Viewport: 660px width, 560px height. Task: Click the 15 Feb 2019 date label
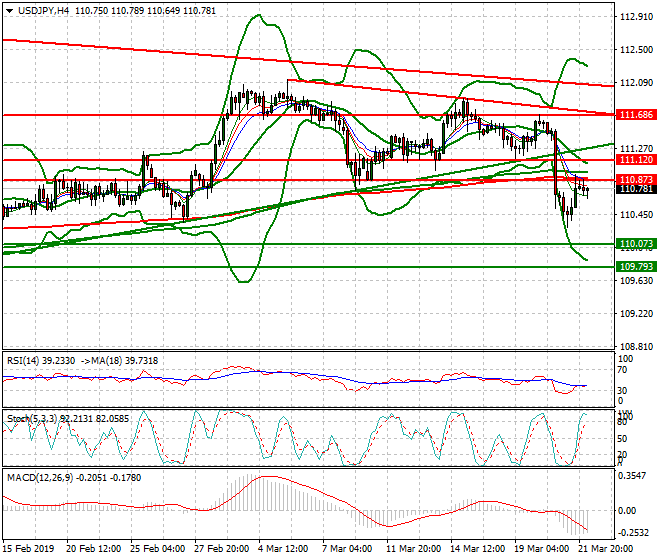pos(28,549)
